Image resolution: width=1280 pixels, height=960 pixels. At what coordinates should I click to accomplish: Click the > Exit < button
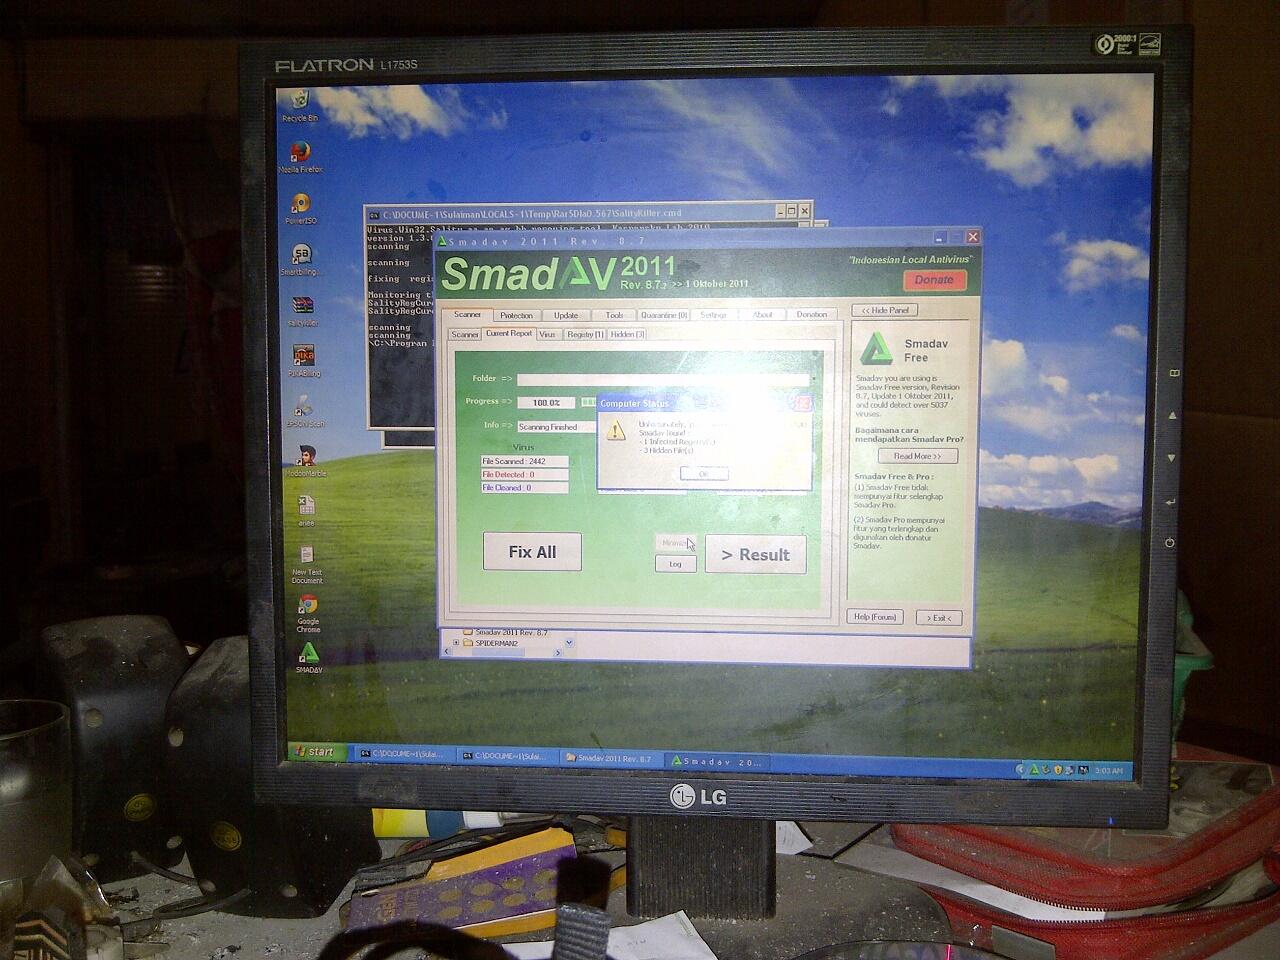(x=938, y=618)
